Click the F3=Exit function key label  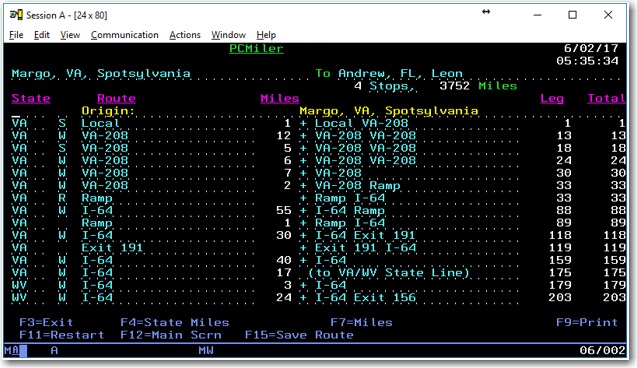point(46,323)
